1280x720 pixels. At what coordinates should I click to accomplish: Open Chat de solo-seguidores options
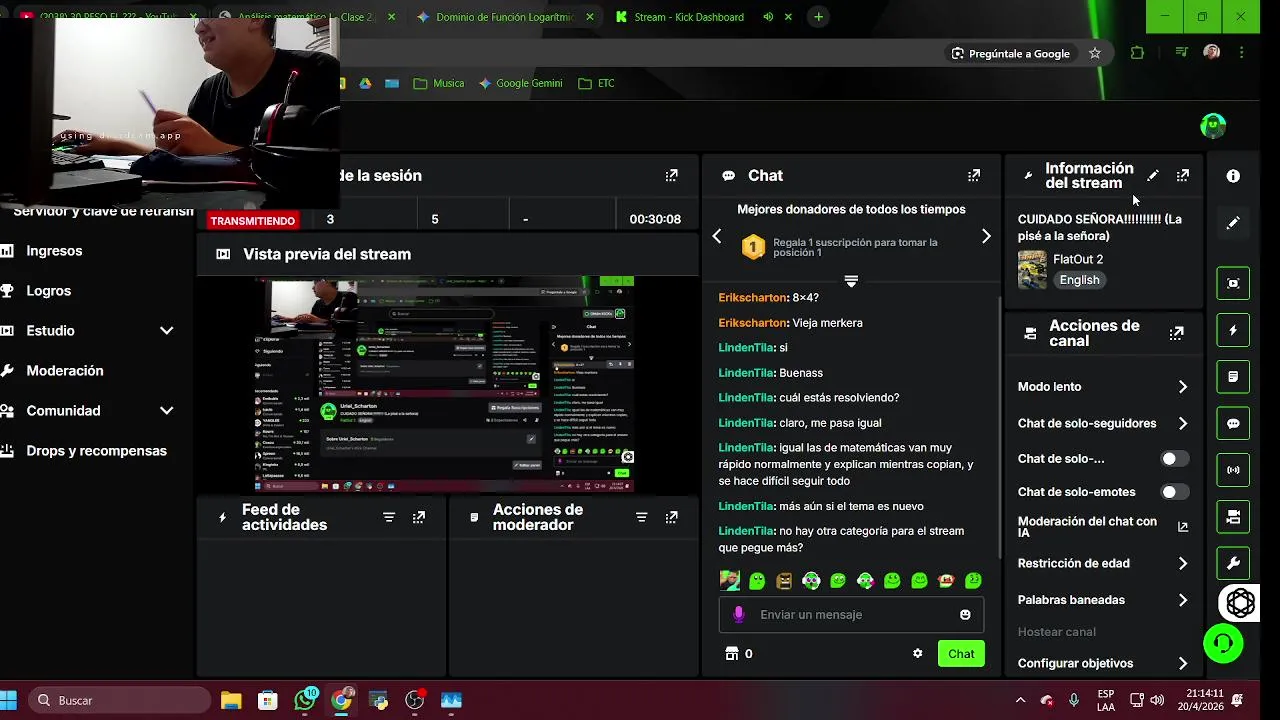tap(1103, 424)
